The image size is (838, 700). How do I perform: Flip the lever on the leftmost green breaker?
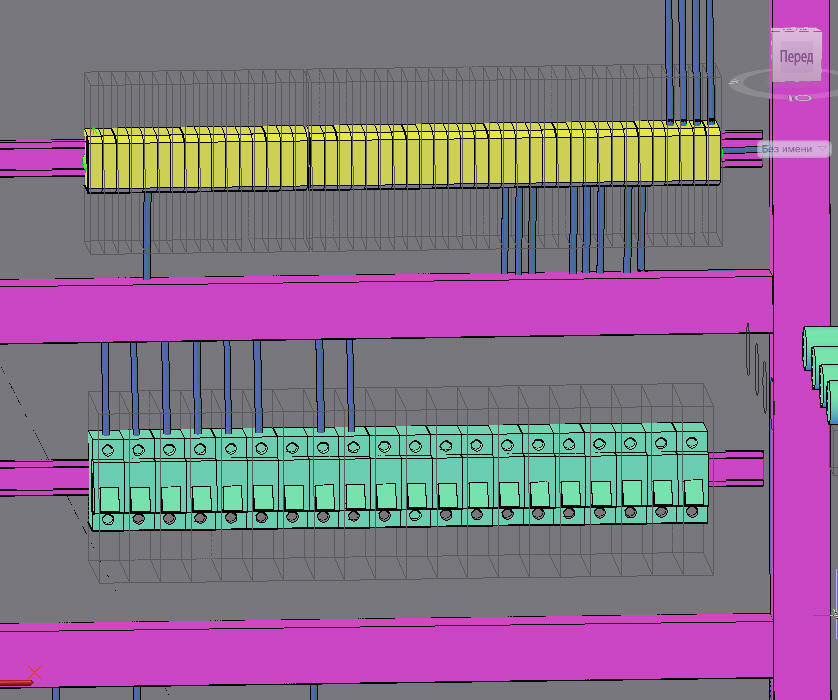tap(109, 497)
